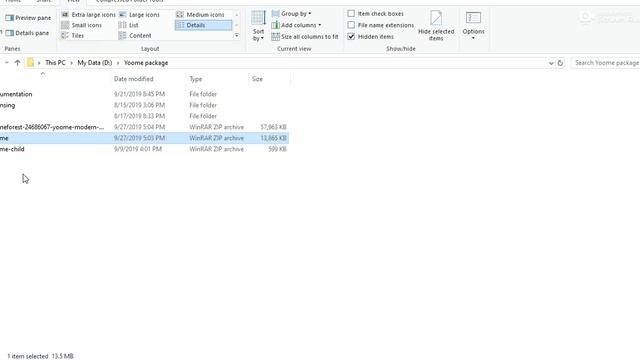The height and width of the screenshot is (360, 640).
Task: Click the 599 KB size cell
Action: click(x=278, y=149)
